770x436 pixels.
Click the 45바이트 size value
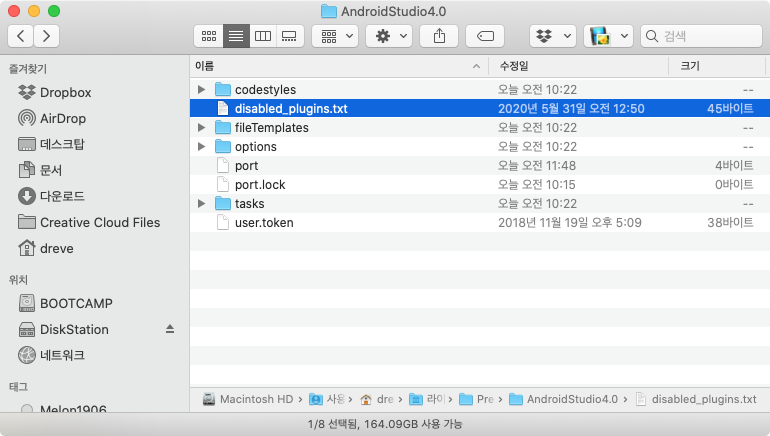(x=730, y=109)
